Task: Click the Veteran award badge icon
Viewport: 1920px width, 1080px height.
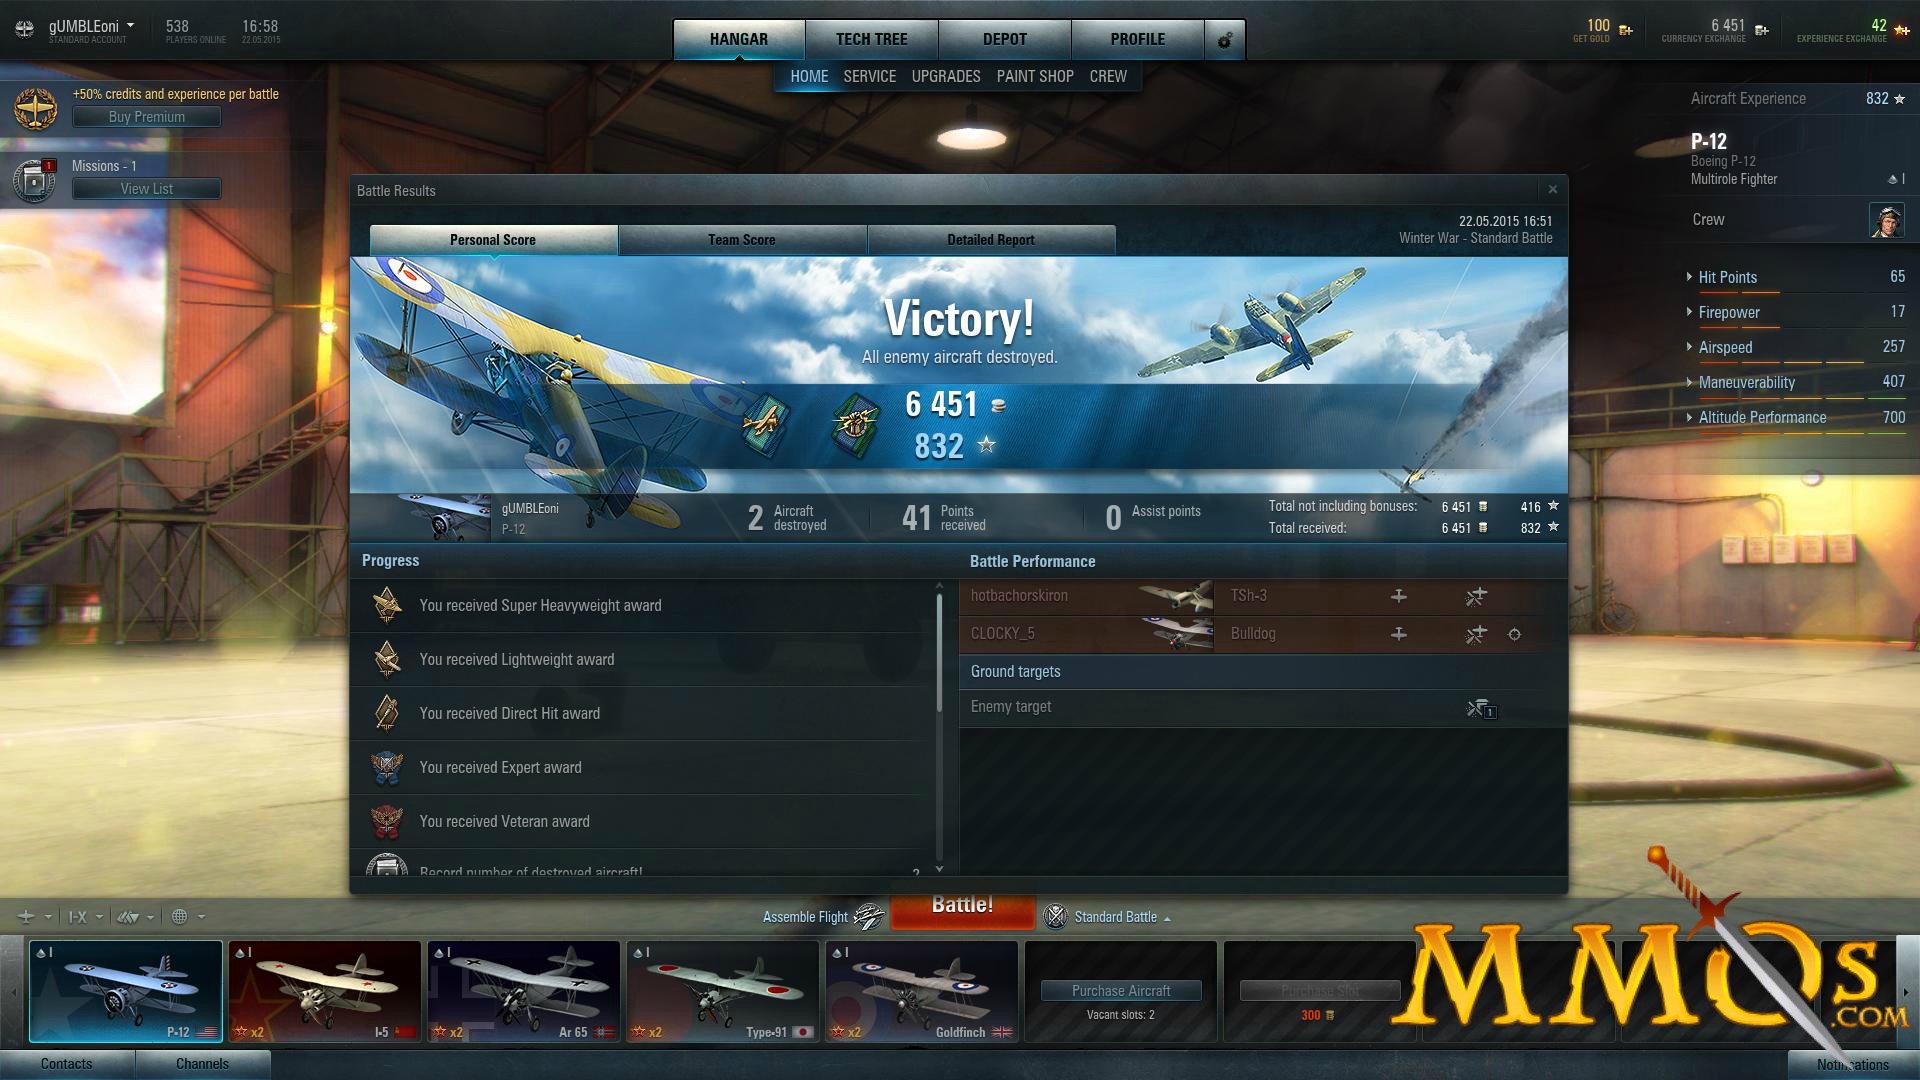Action: (387, 821)
